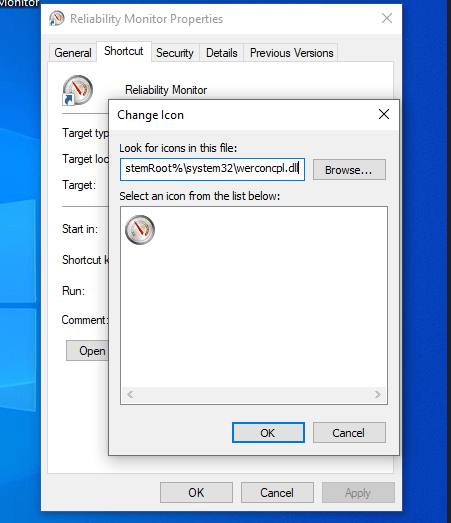The width and height of the screenshot is (451, 523).
Task: Select the gauge icon in the icon list
Action: (140, 230)
